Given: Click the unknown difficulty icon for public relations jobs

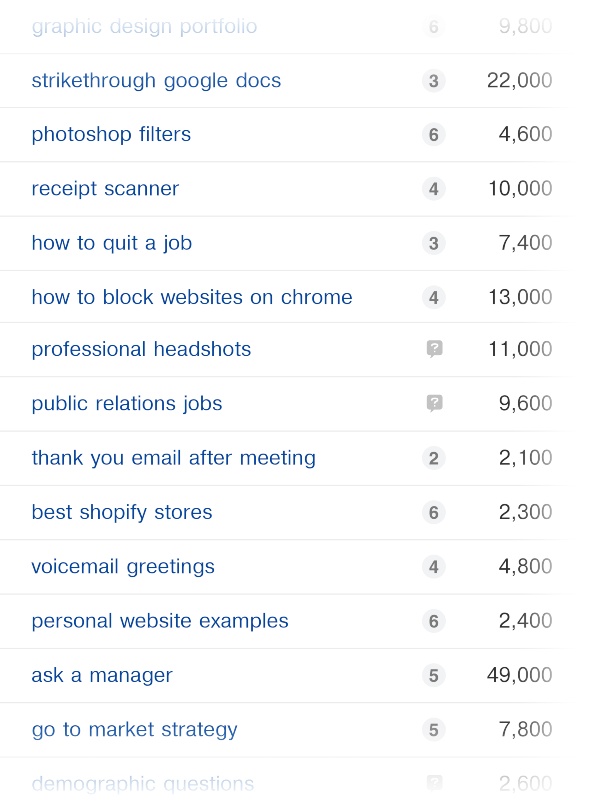Looking at the screenshot, I should [434, 403].
